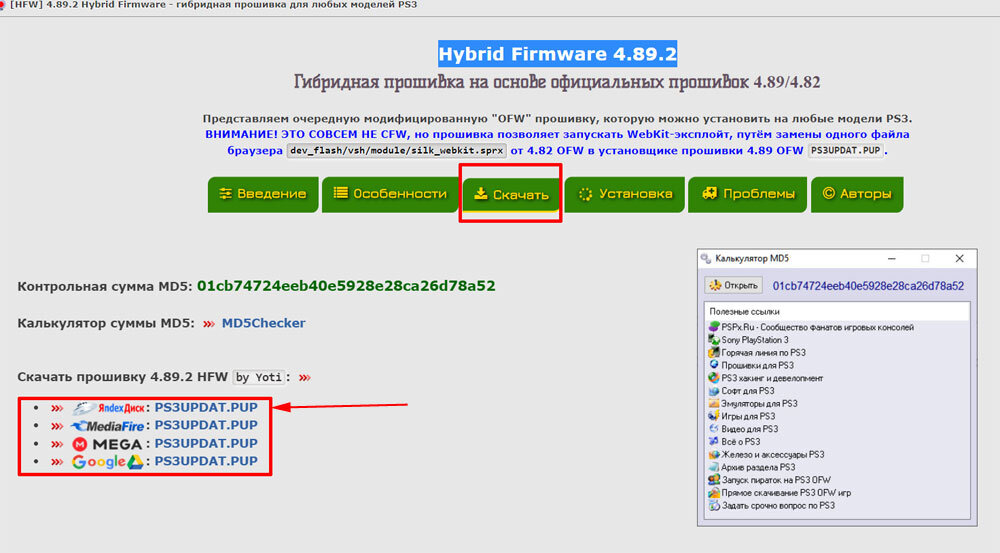Click the MEGA logo
1000x553 pixels.
[107, 444]
